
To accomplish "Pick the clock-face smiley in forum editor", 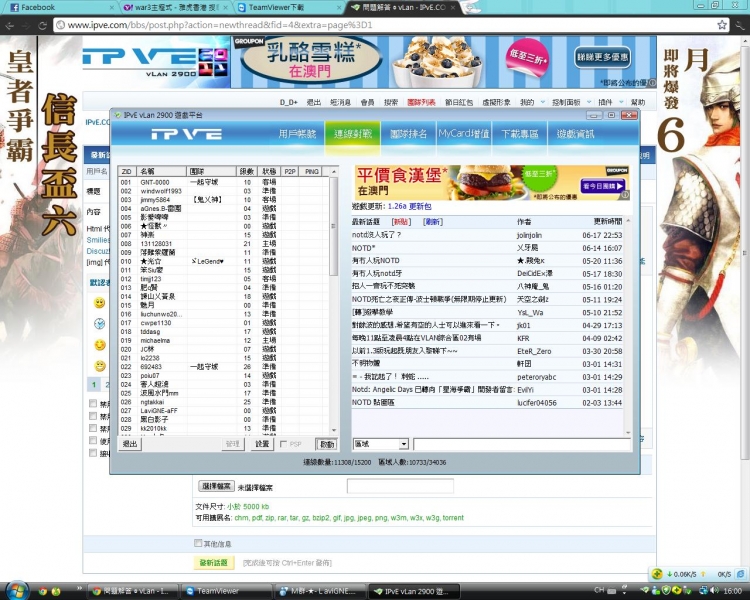I will tap(99, 324).
